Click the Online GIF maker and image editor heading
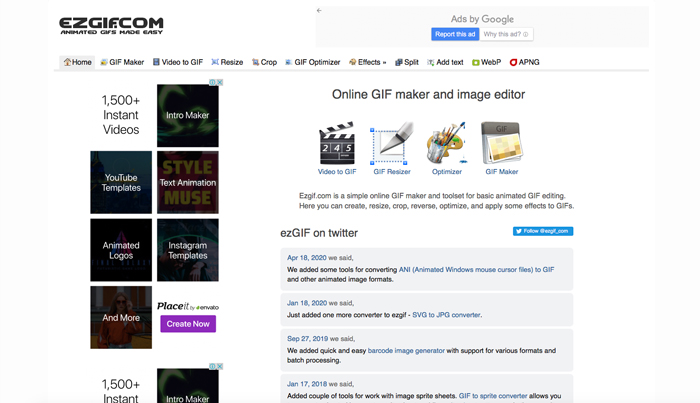 tap(429, 95)
